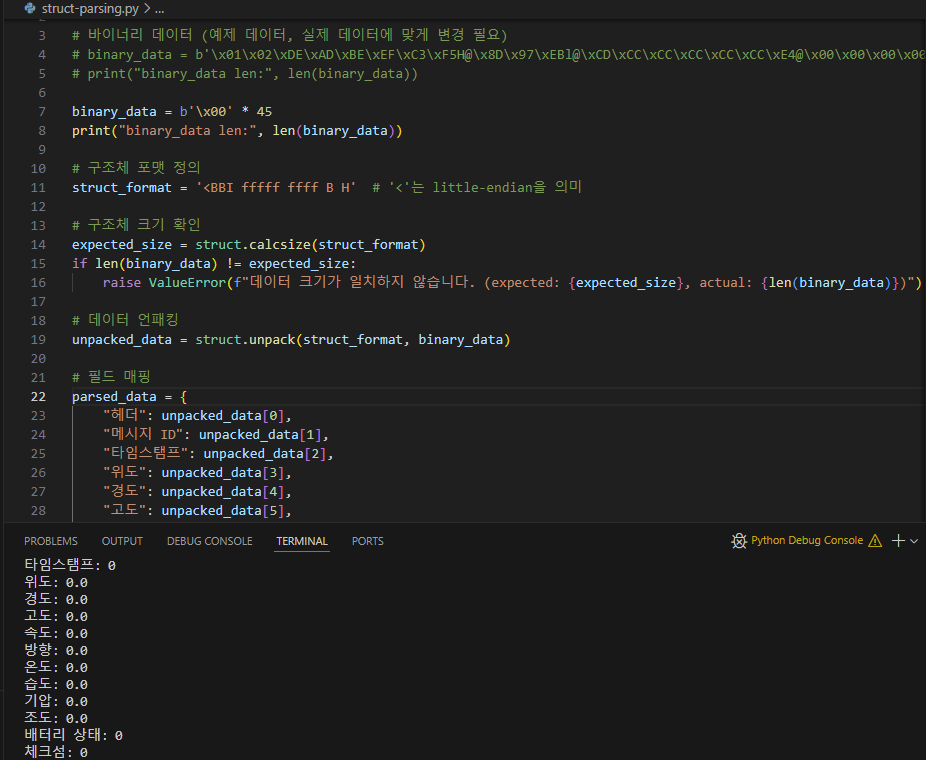Click the commented print statement on line 5
The height and width of the screenshot is (760, 926).
(x=245, y=74)
